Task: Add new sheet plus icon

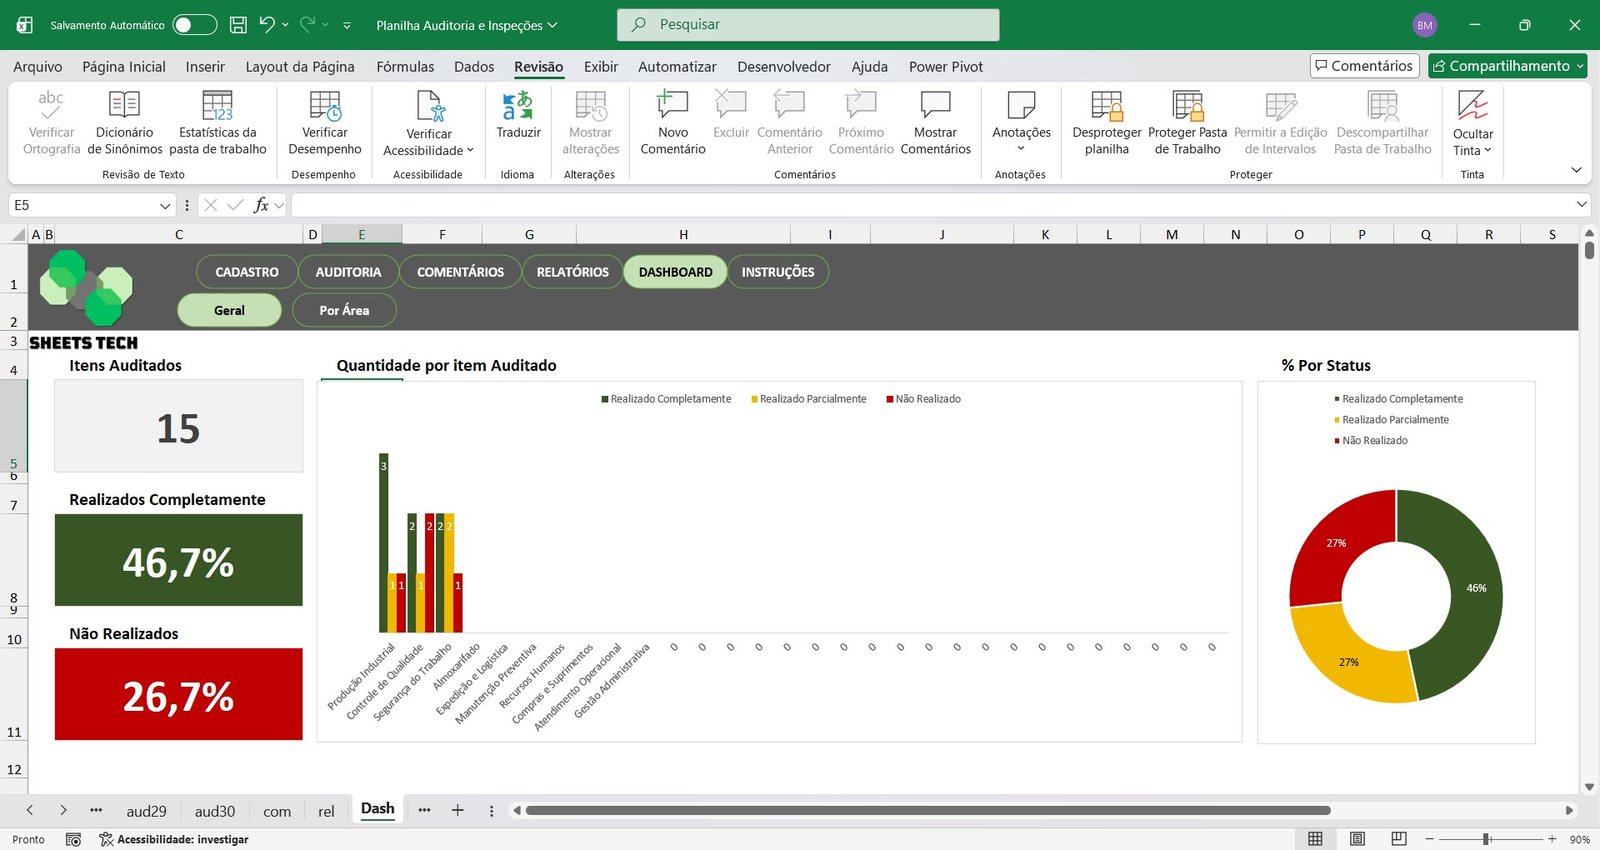Action: click(x=457, y=810)
